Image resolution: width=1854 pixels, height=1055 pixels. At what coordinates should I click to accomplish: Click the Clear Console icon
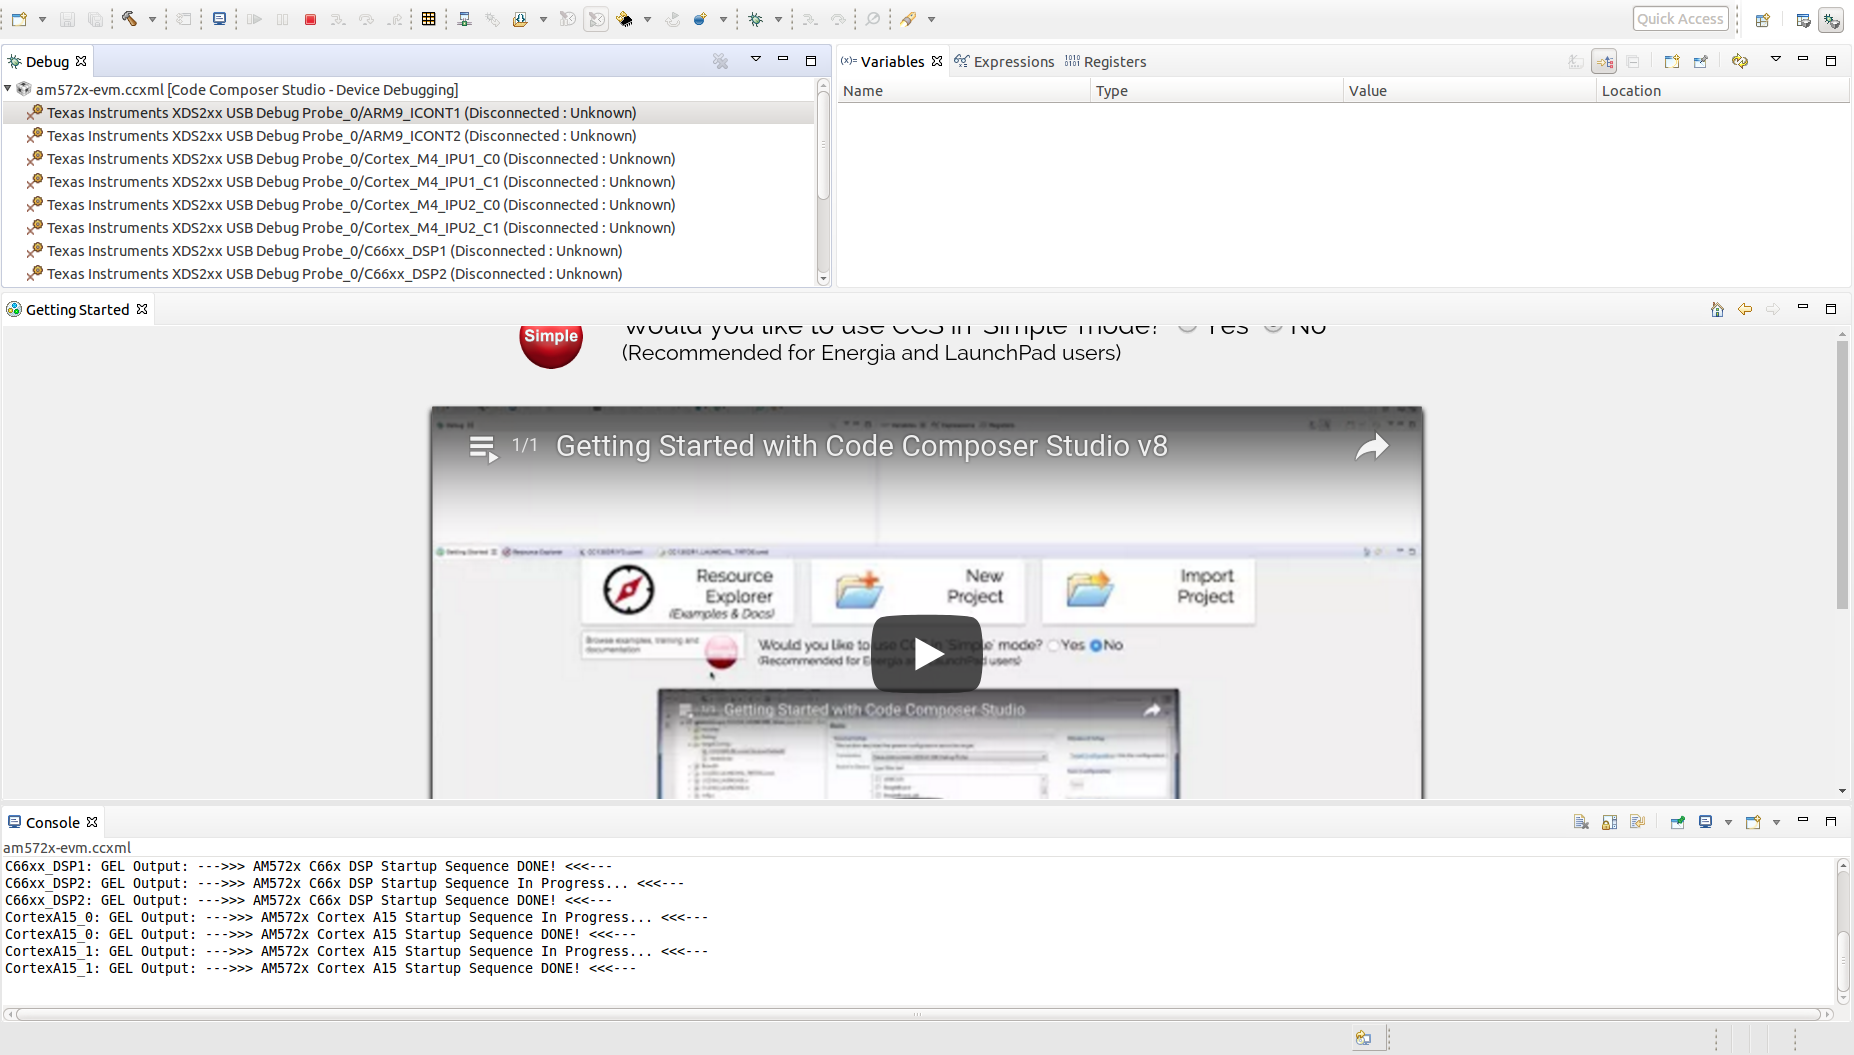(x=1581, y=822)
